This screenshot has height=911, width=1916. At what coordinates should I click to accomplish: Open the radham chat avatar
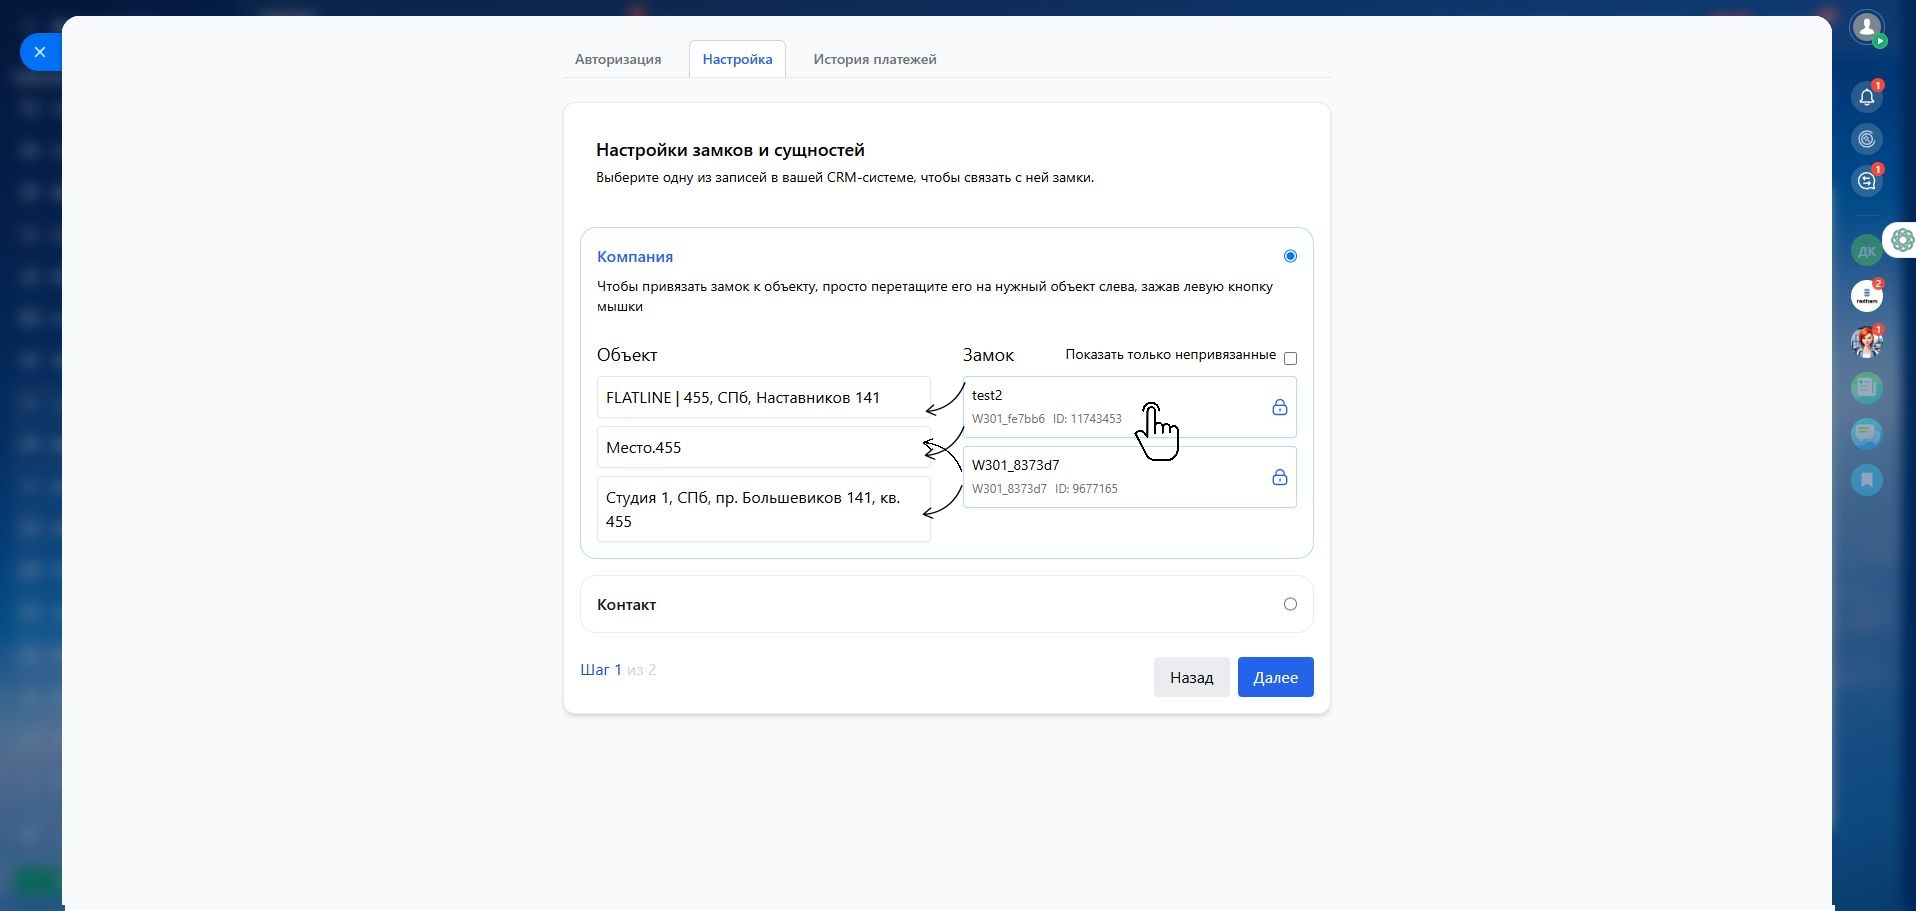[1866, 297]
